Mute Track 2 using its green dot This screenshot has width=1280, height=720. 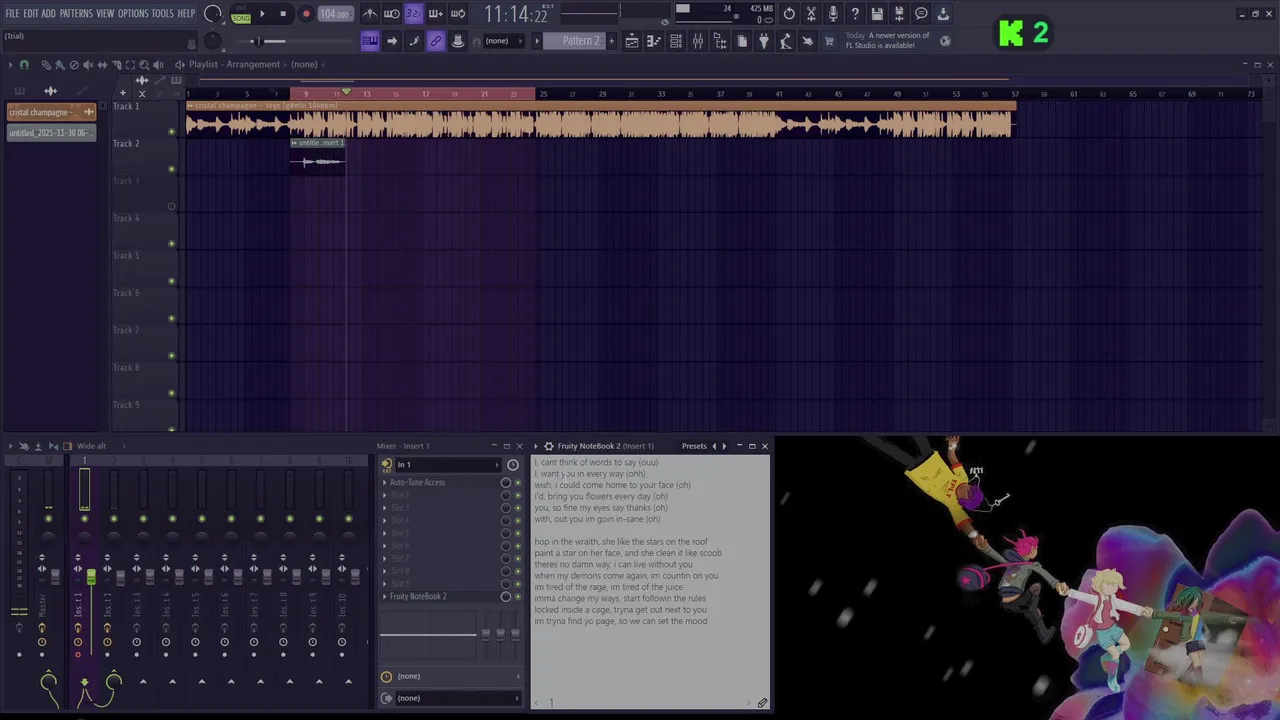point(171,169)
